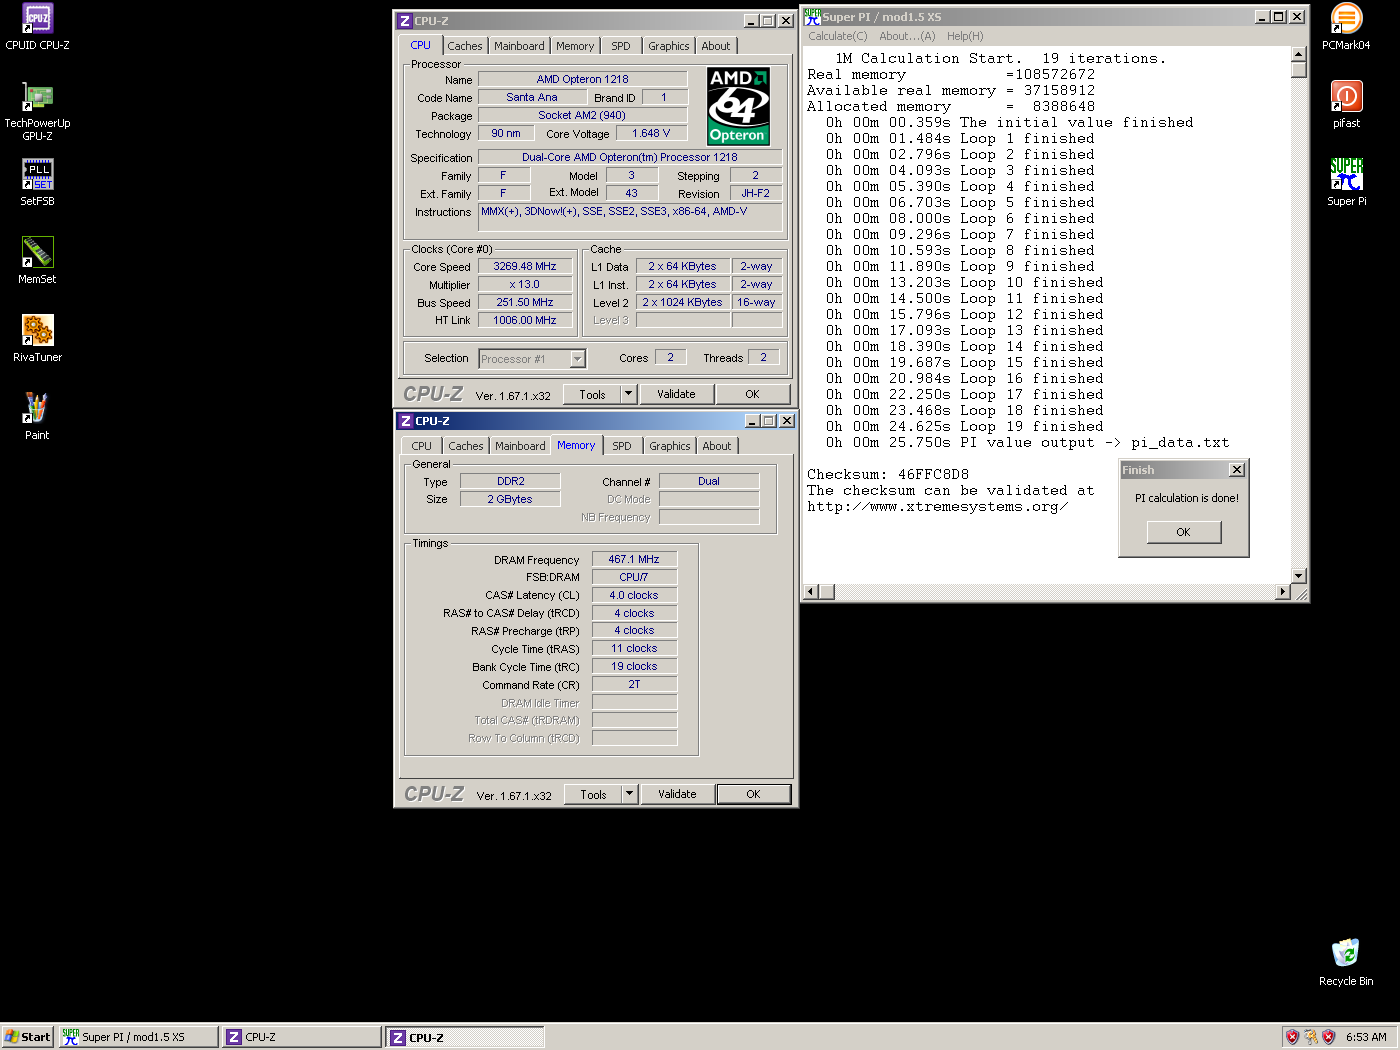The image size is (1400, 1050).
Task: Click the lower CPU-Z window title icon
Action: point(405,421)
